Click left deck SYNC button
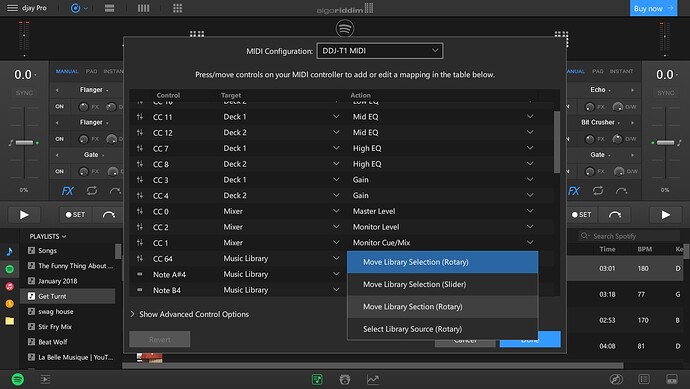This screenshot has width=690, height=389. tap(24, 93)
